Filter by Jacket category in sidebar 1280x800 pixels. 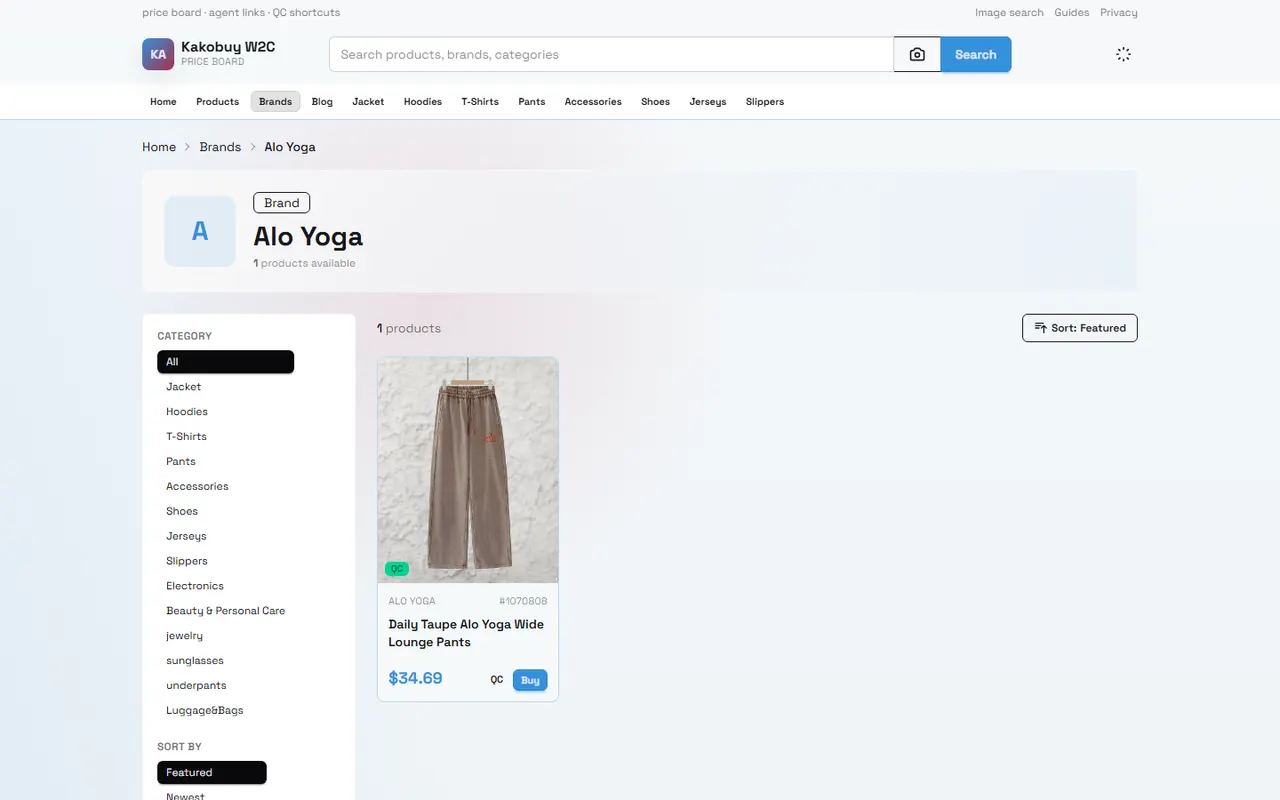coord(225,387)
